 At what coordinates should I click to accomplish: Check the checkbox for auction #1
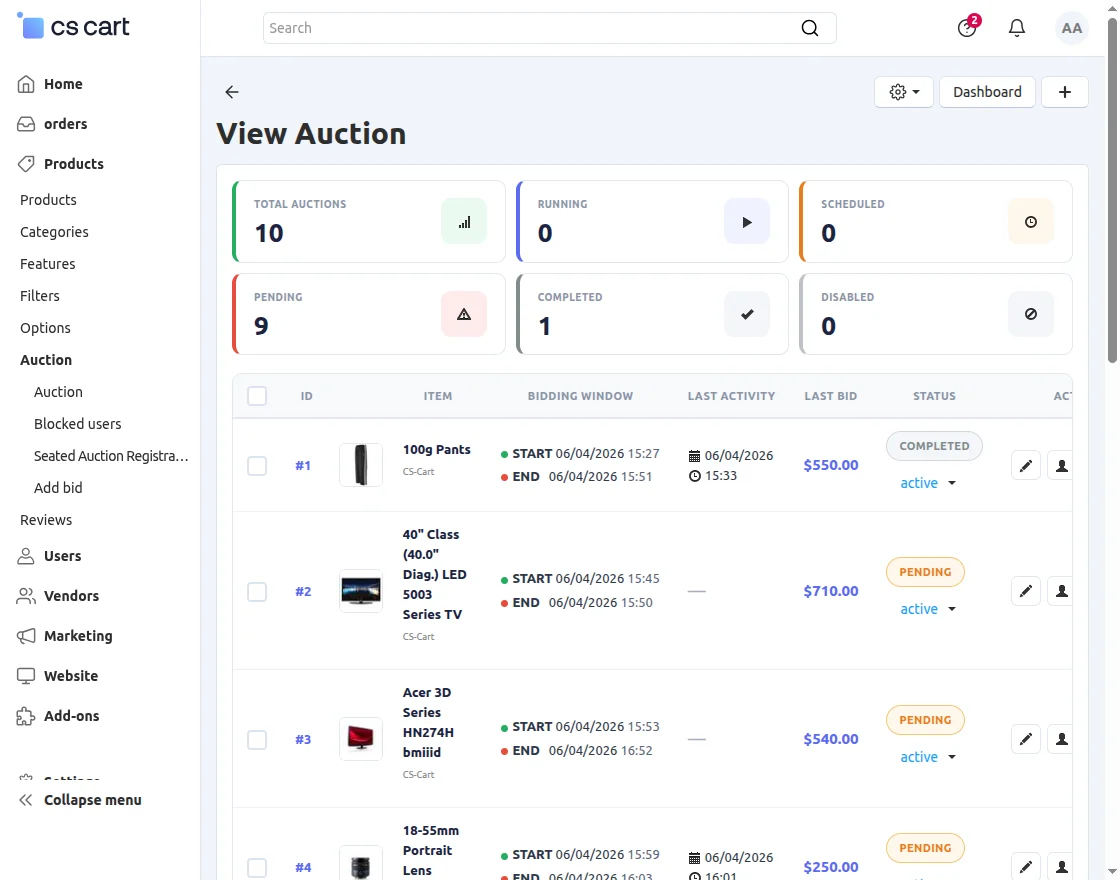click(x=257, y=466)
